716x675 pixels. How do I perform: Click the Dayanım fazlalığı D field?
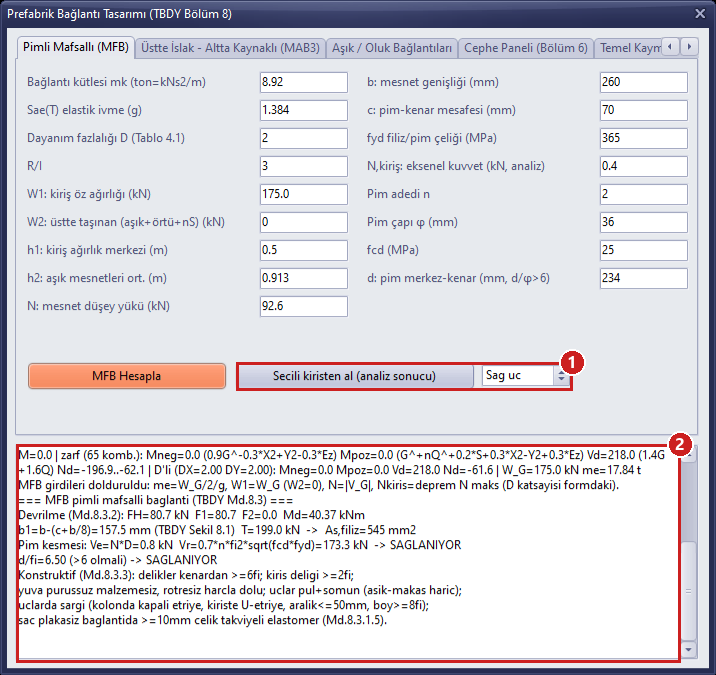(x=304, y=138)
